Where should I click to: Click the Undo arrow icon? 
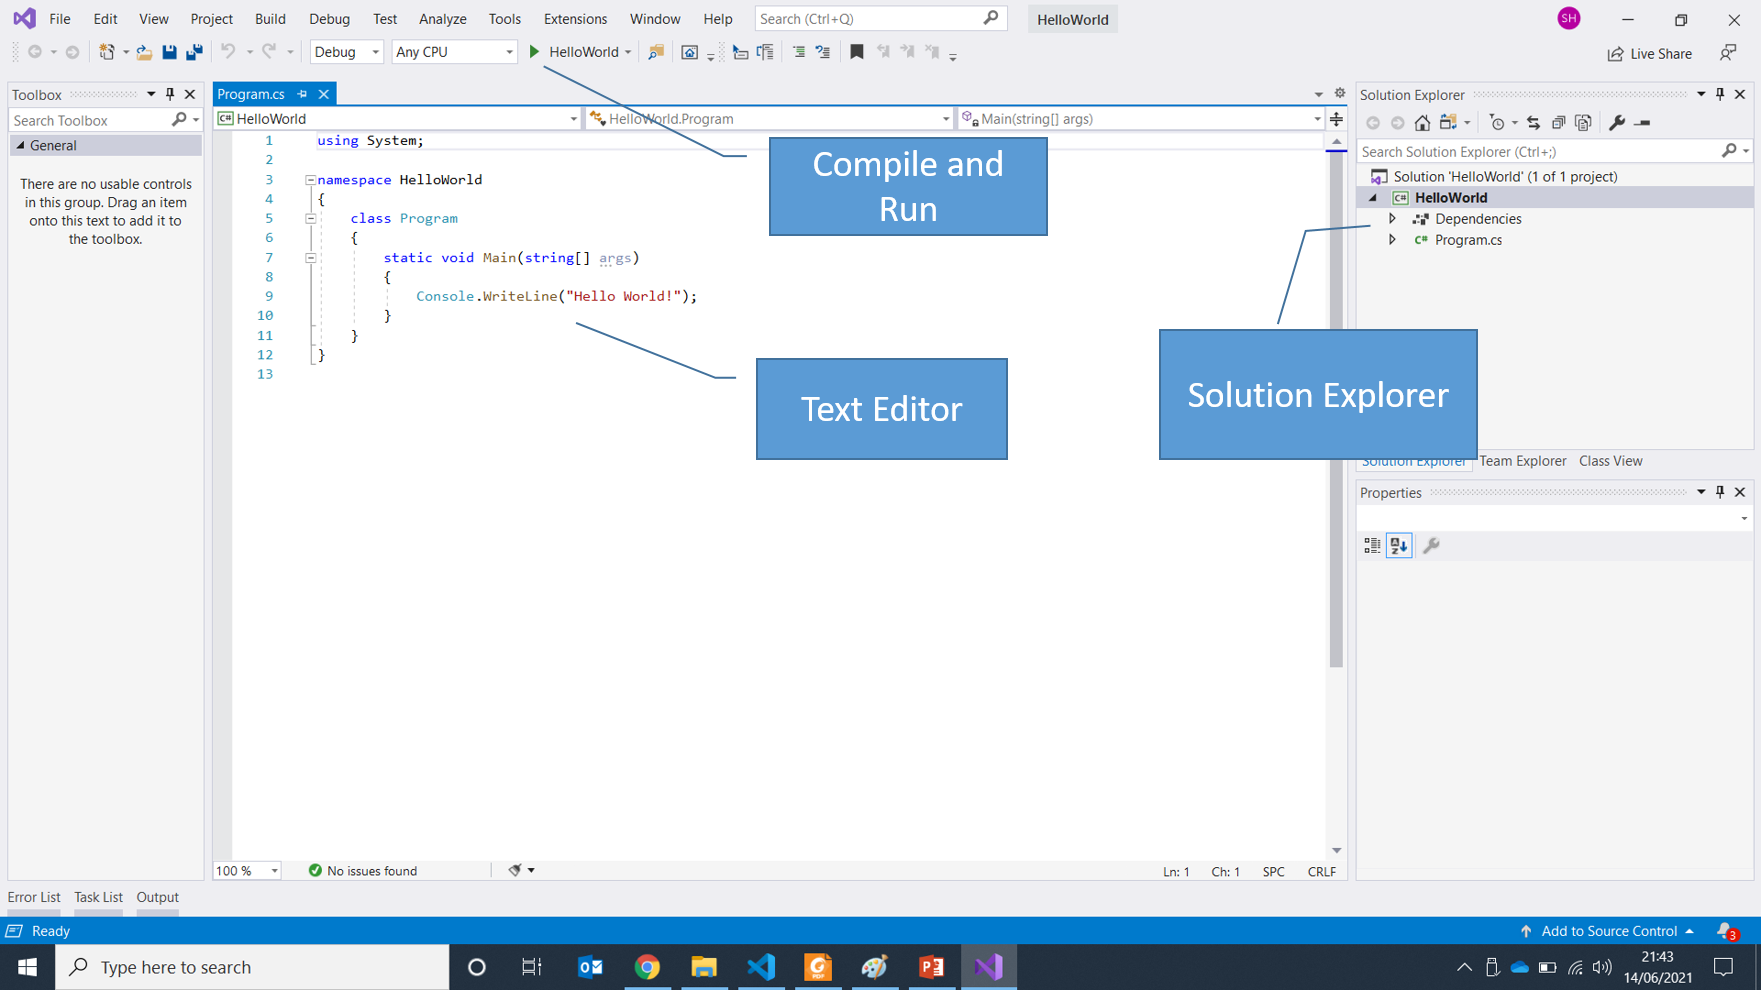click(x=228, y=52)
